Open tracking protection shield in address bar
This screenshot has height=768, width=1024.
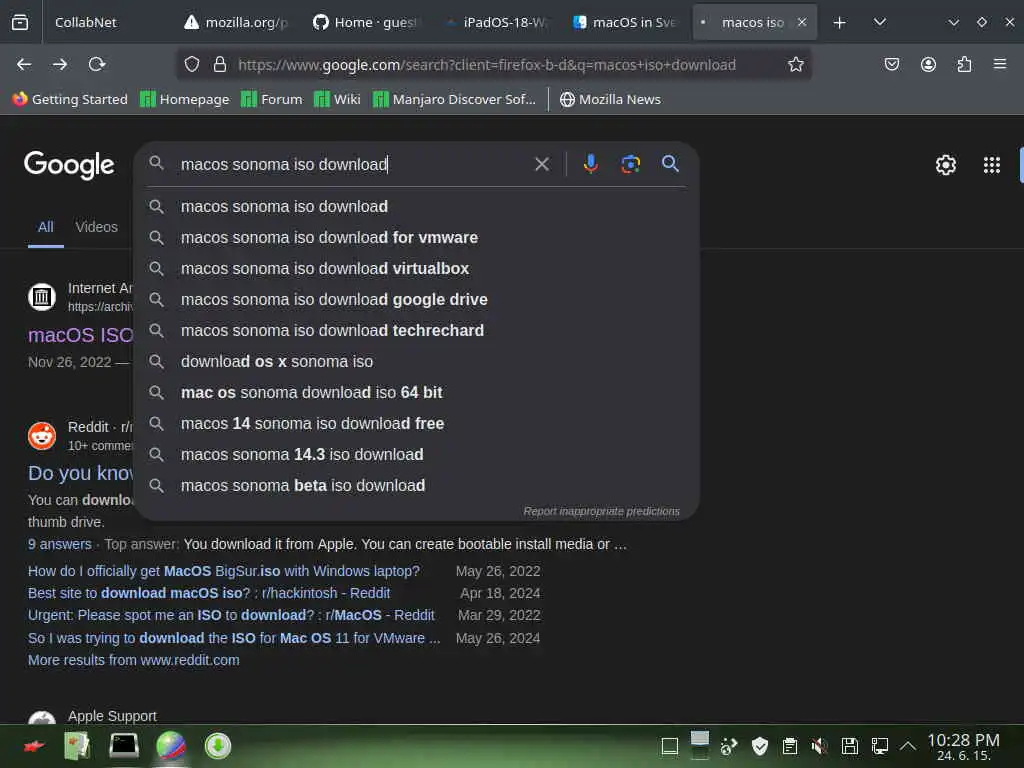[x=191, y=64]
